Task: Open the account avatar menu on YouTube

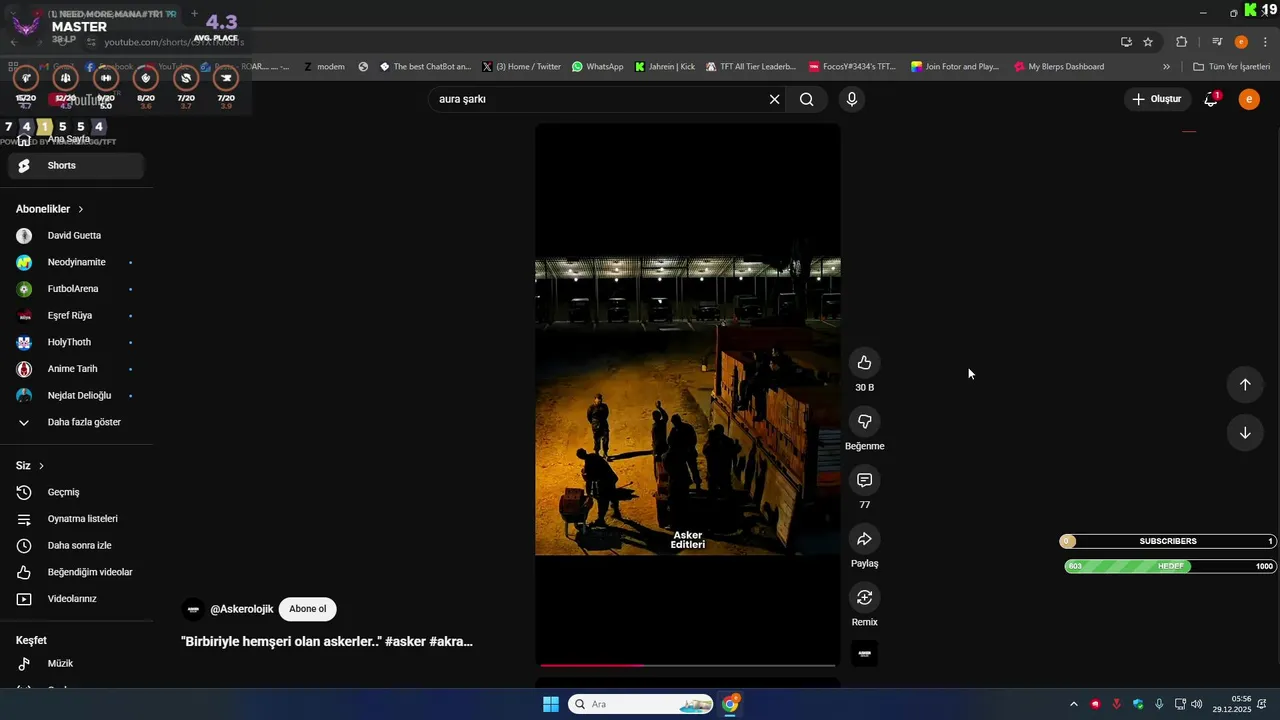Action: coord(1249,99)
